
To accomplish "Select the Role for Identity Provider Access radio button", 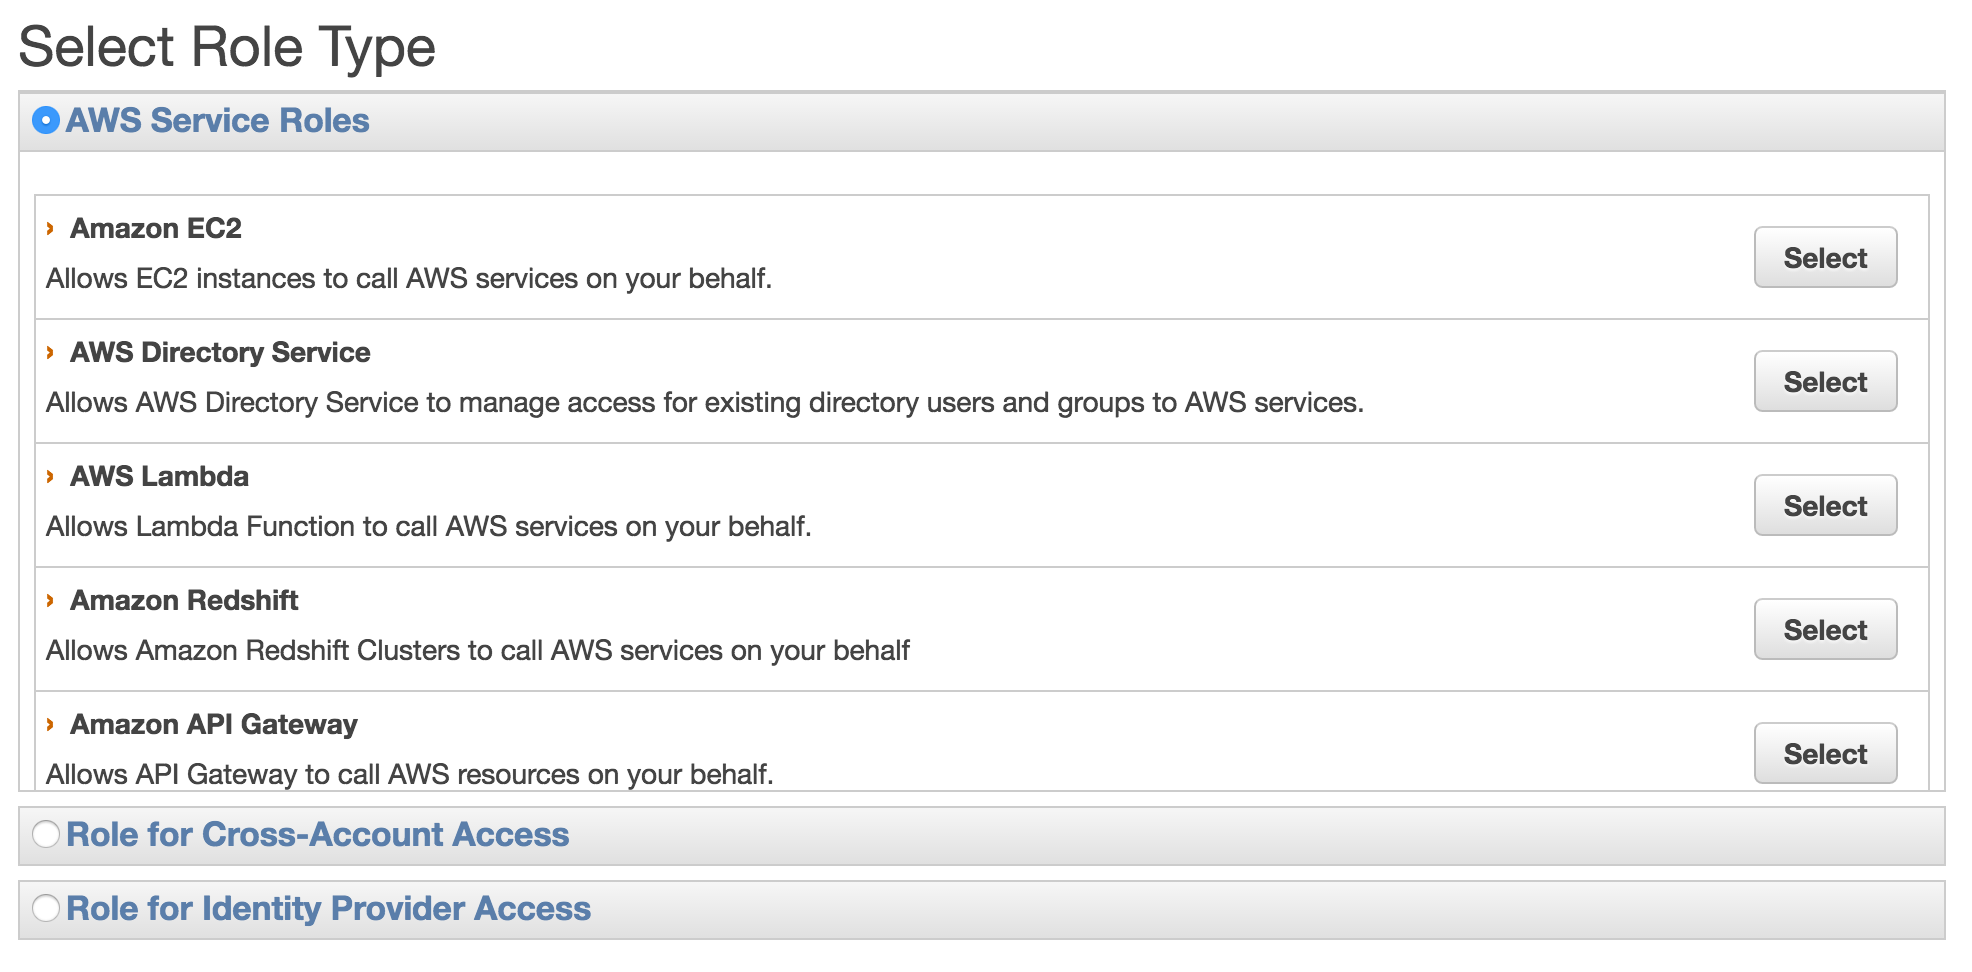I will (x=46, y=908).
